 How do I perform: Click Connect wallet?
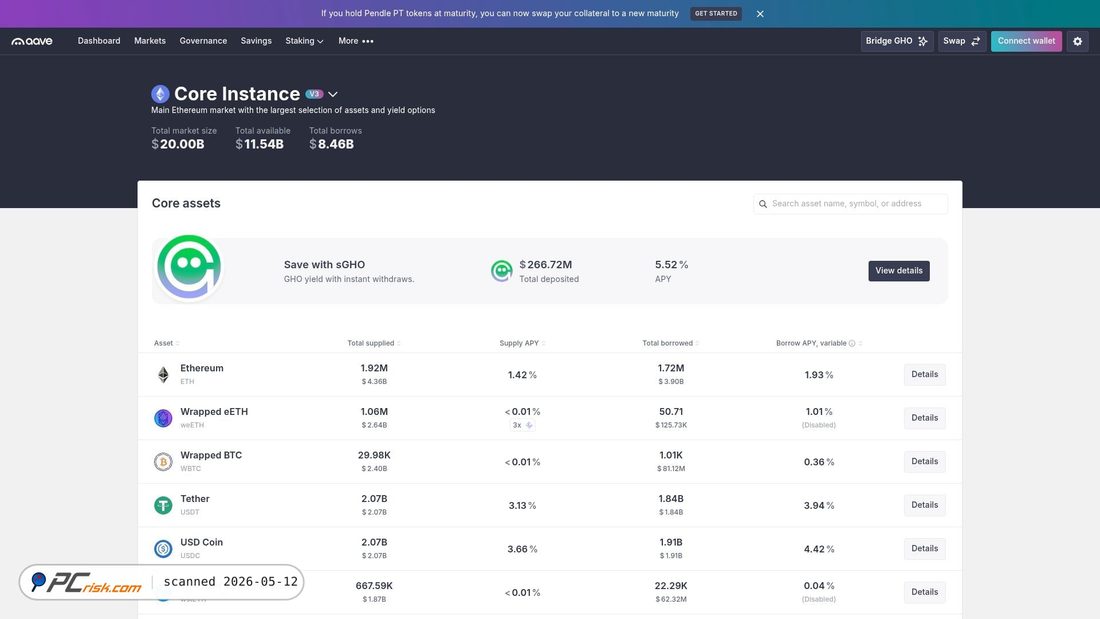1026,41
